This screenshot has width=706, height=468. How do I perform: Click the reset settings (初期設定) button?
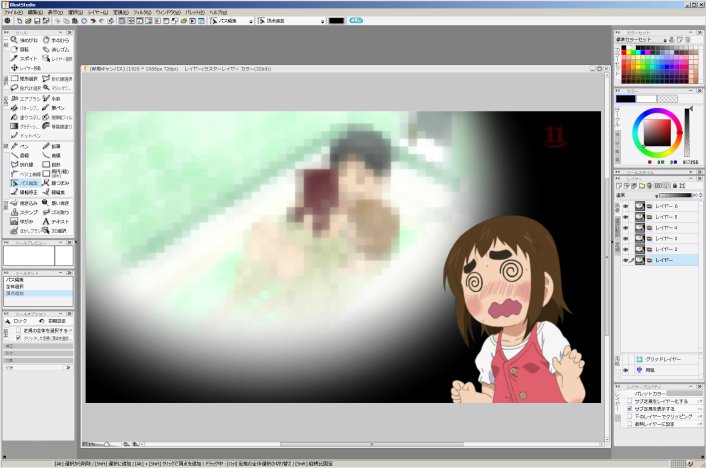coord(53,321)
